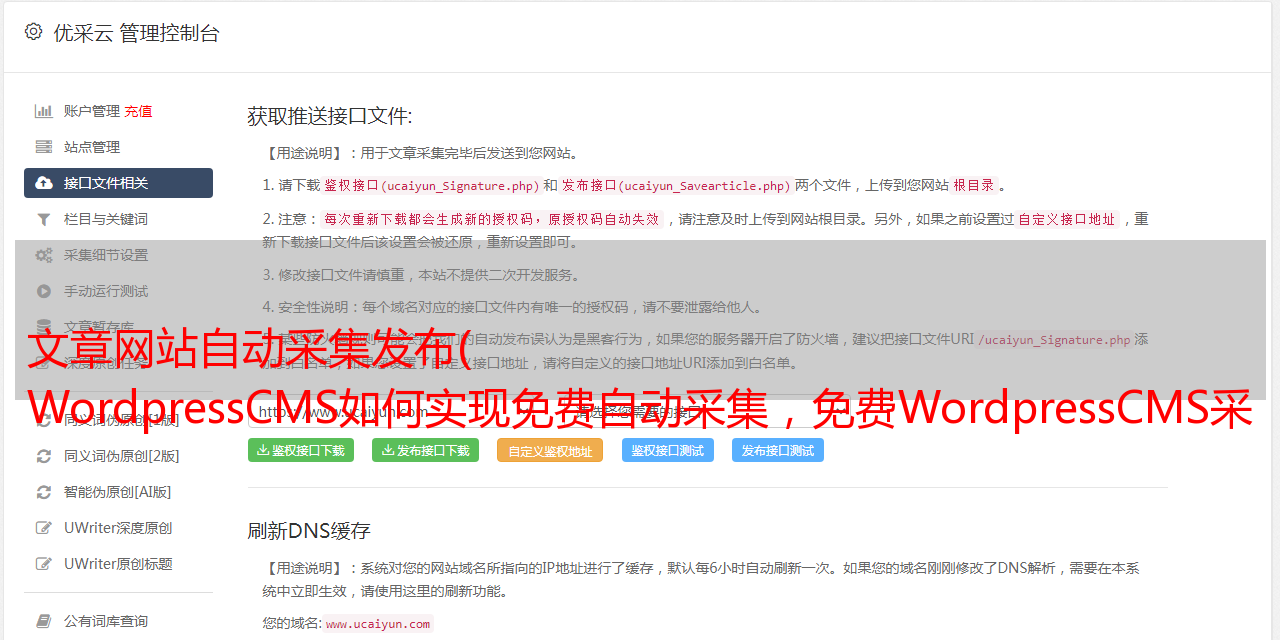Open the 充值 recharge link
The height and width of the screenshot is (640, 1280).
coord(138,111)
